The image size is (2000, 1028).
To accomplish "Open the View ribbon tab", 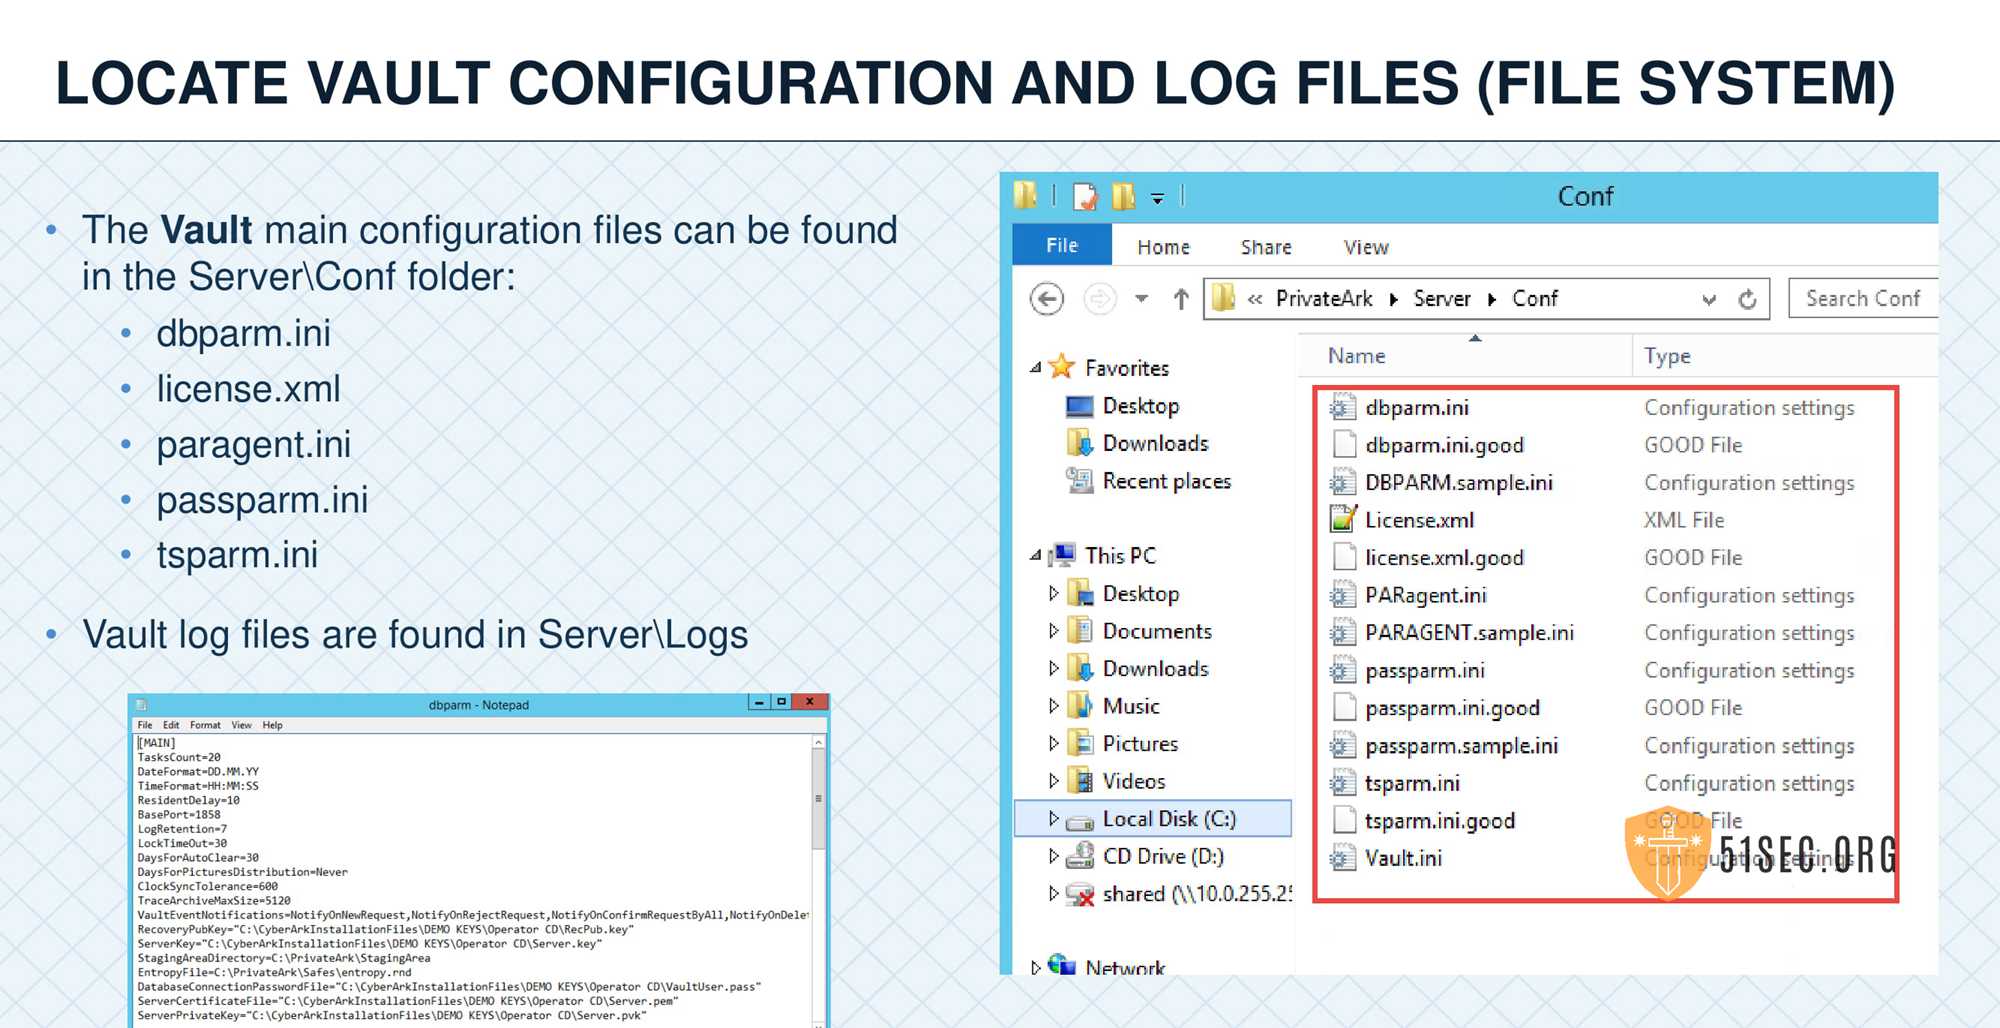I will (x=1366, y=247).
